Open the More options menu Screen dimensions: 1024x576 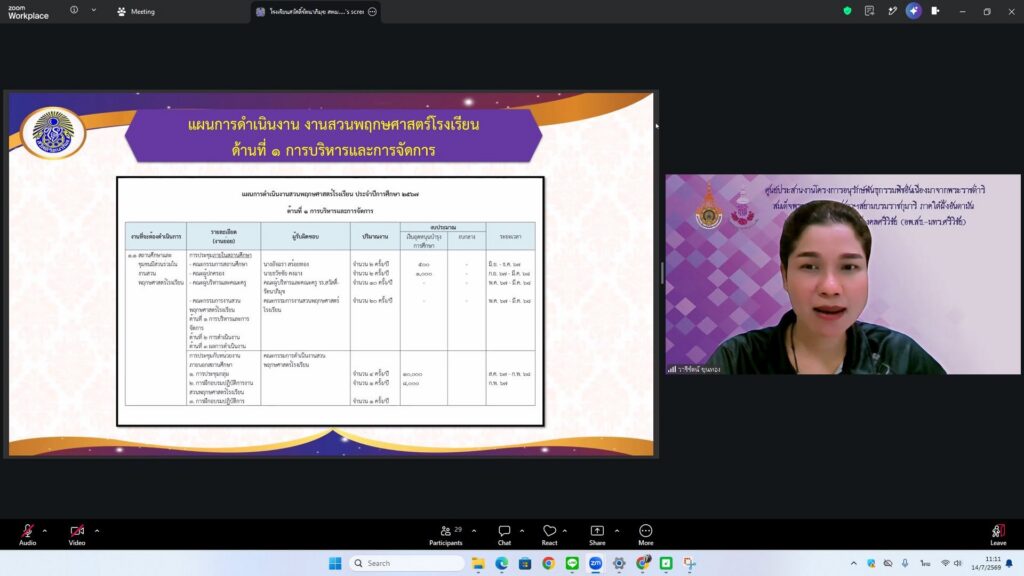[645, 534]
